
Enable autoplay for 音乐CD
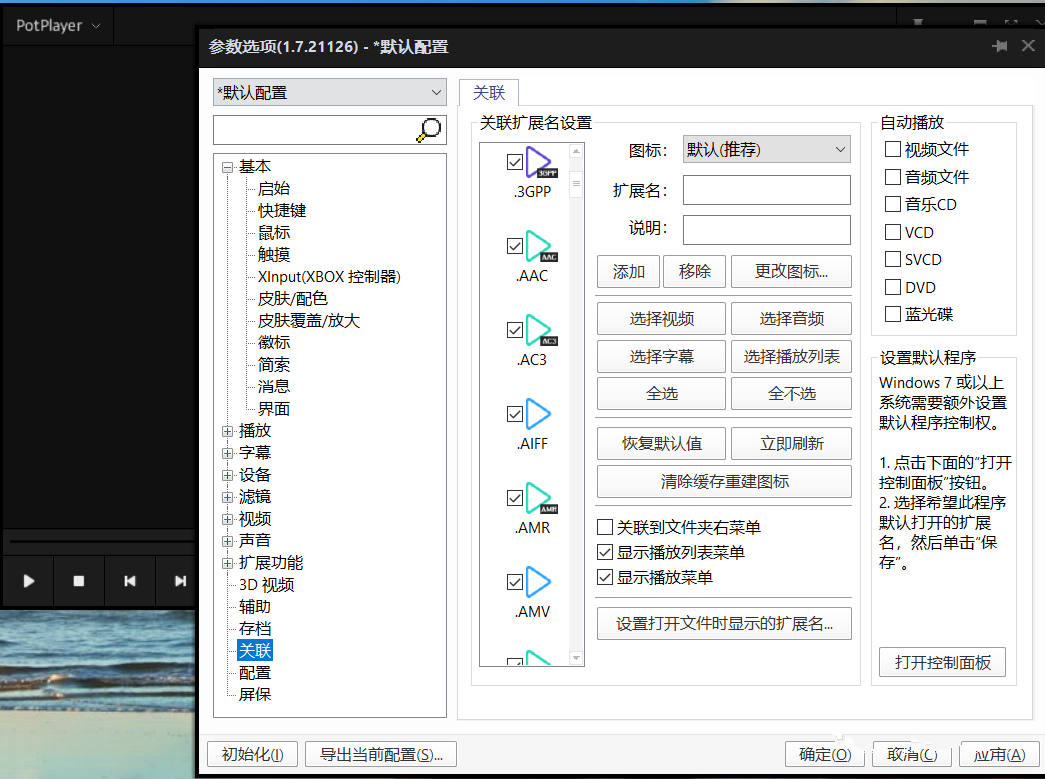[x=892, y=204]
